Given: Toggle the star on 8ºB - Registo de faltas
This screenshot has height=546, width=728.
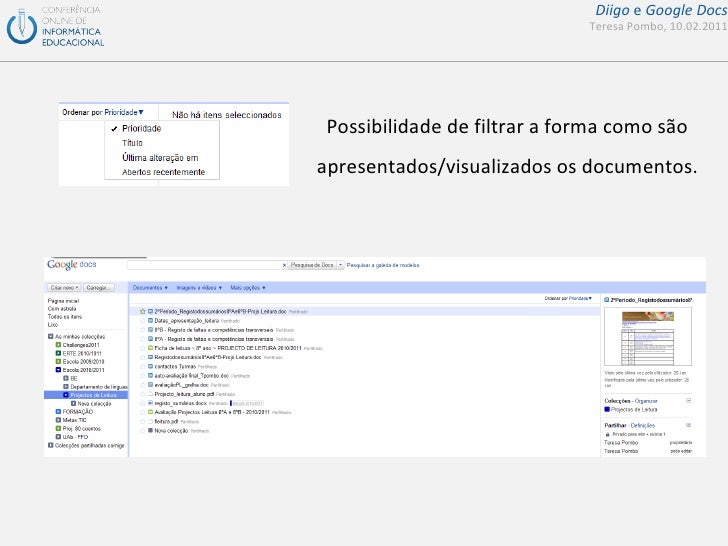Looking at the screenshot, I should coord(143,330).
